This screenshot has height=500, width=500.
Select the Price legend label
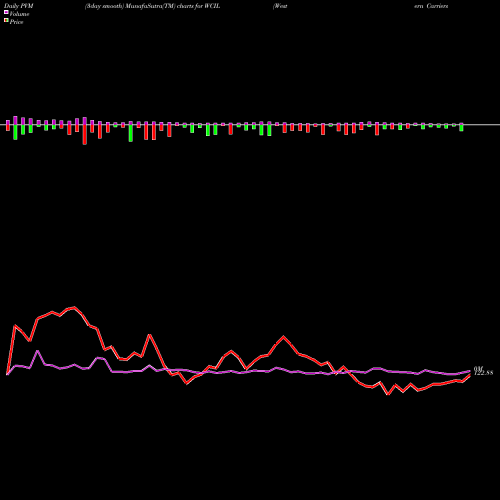click(x=16, y=22)
